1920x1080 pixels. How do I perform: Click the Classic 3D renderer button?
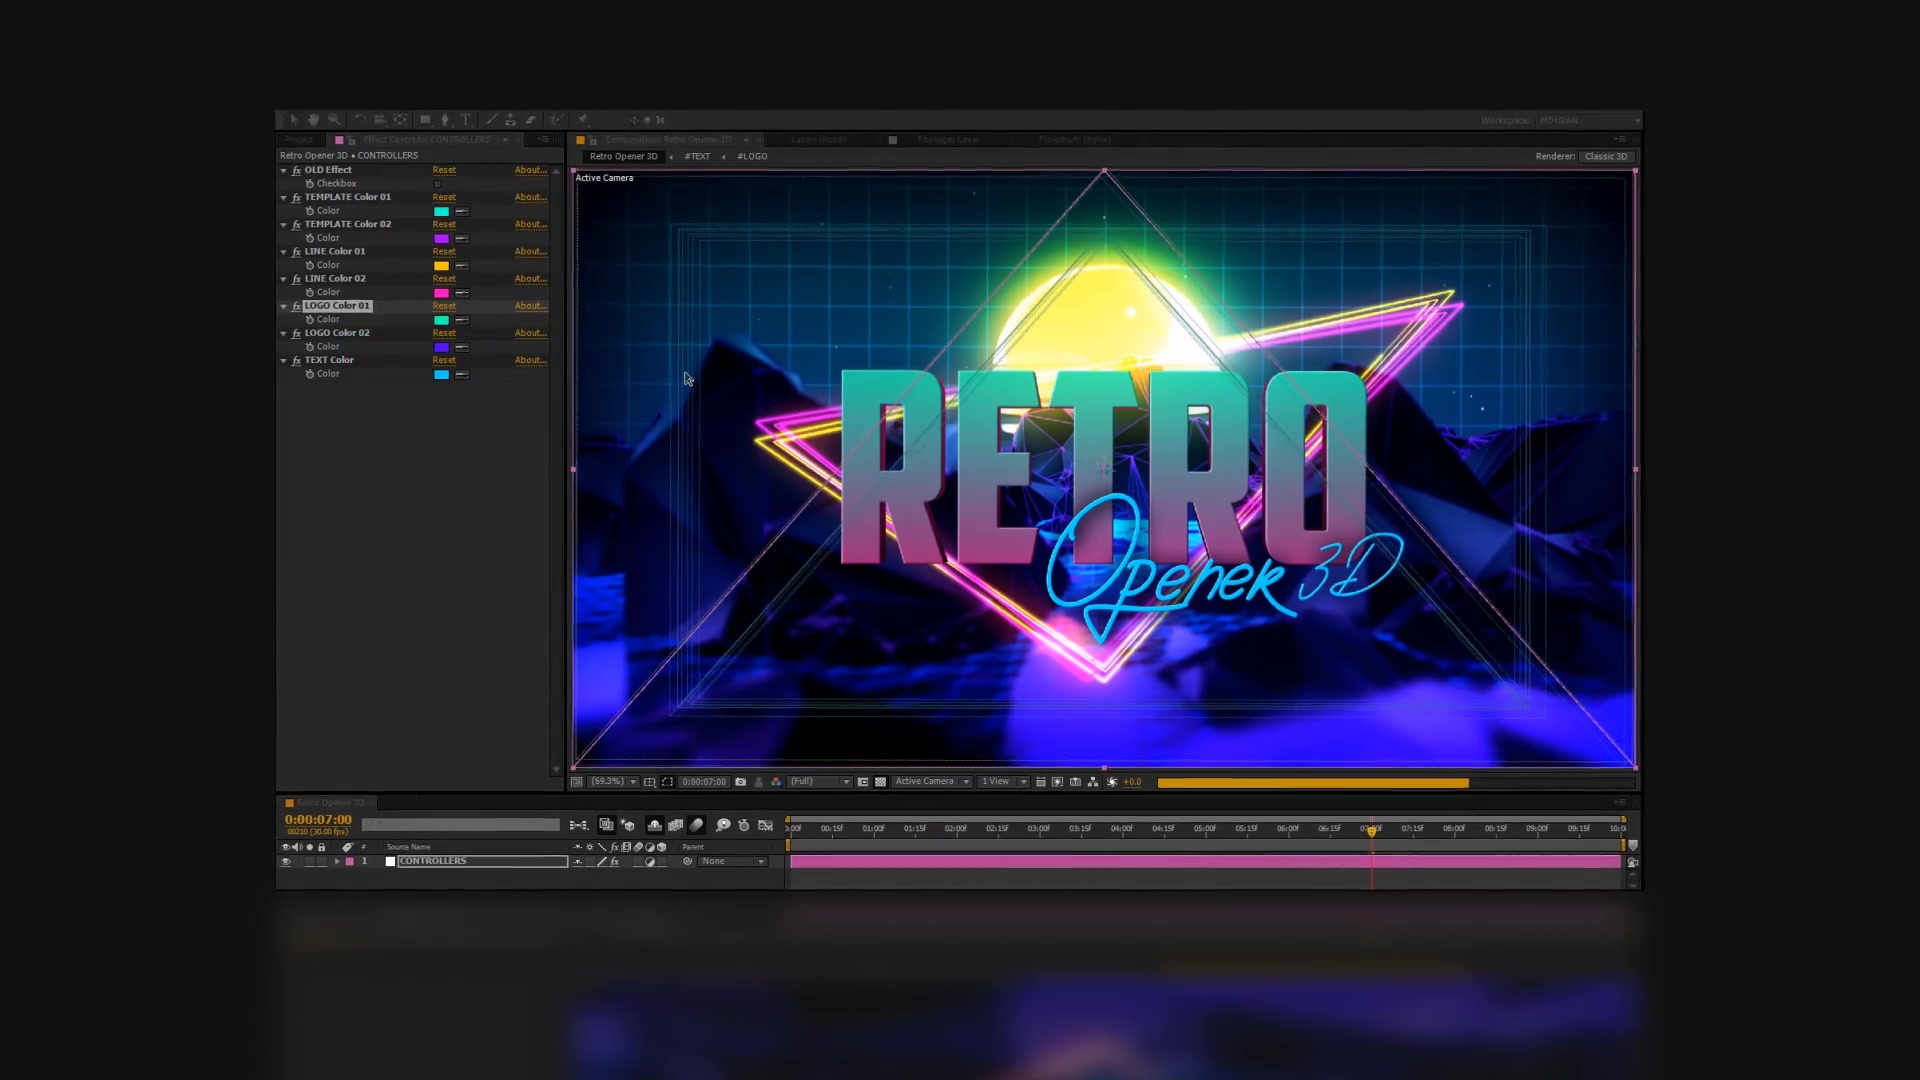[1606, 156]
